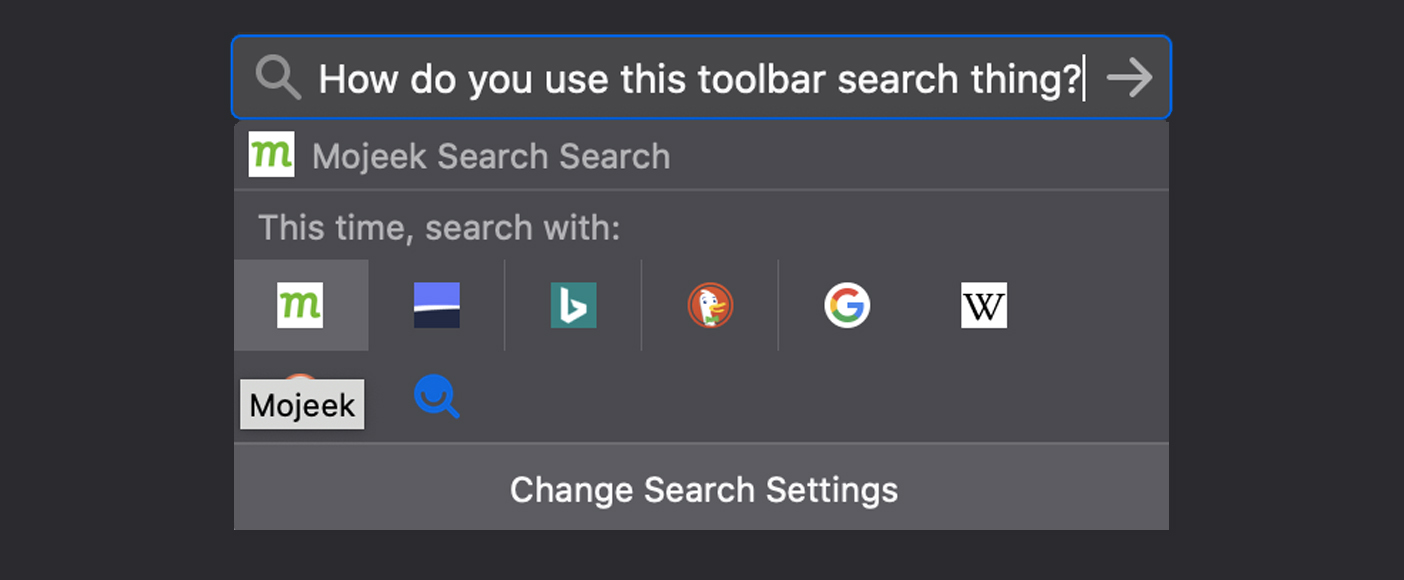Select the blue smiling magnifier engine icon
The height and width of the screenshot is (580, 1404).
click(437, 396)
